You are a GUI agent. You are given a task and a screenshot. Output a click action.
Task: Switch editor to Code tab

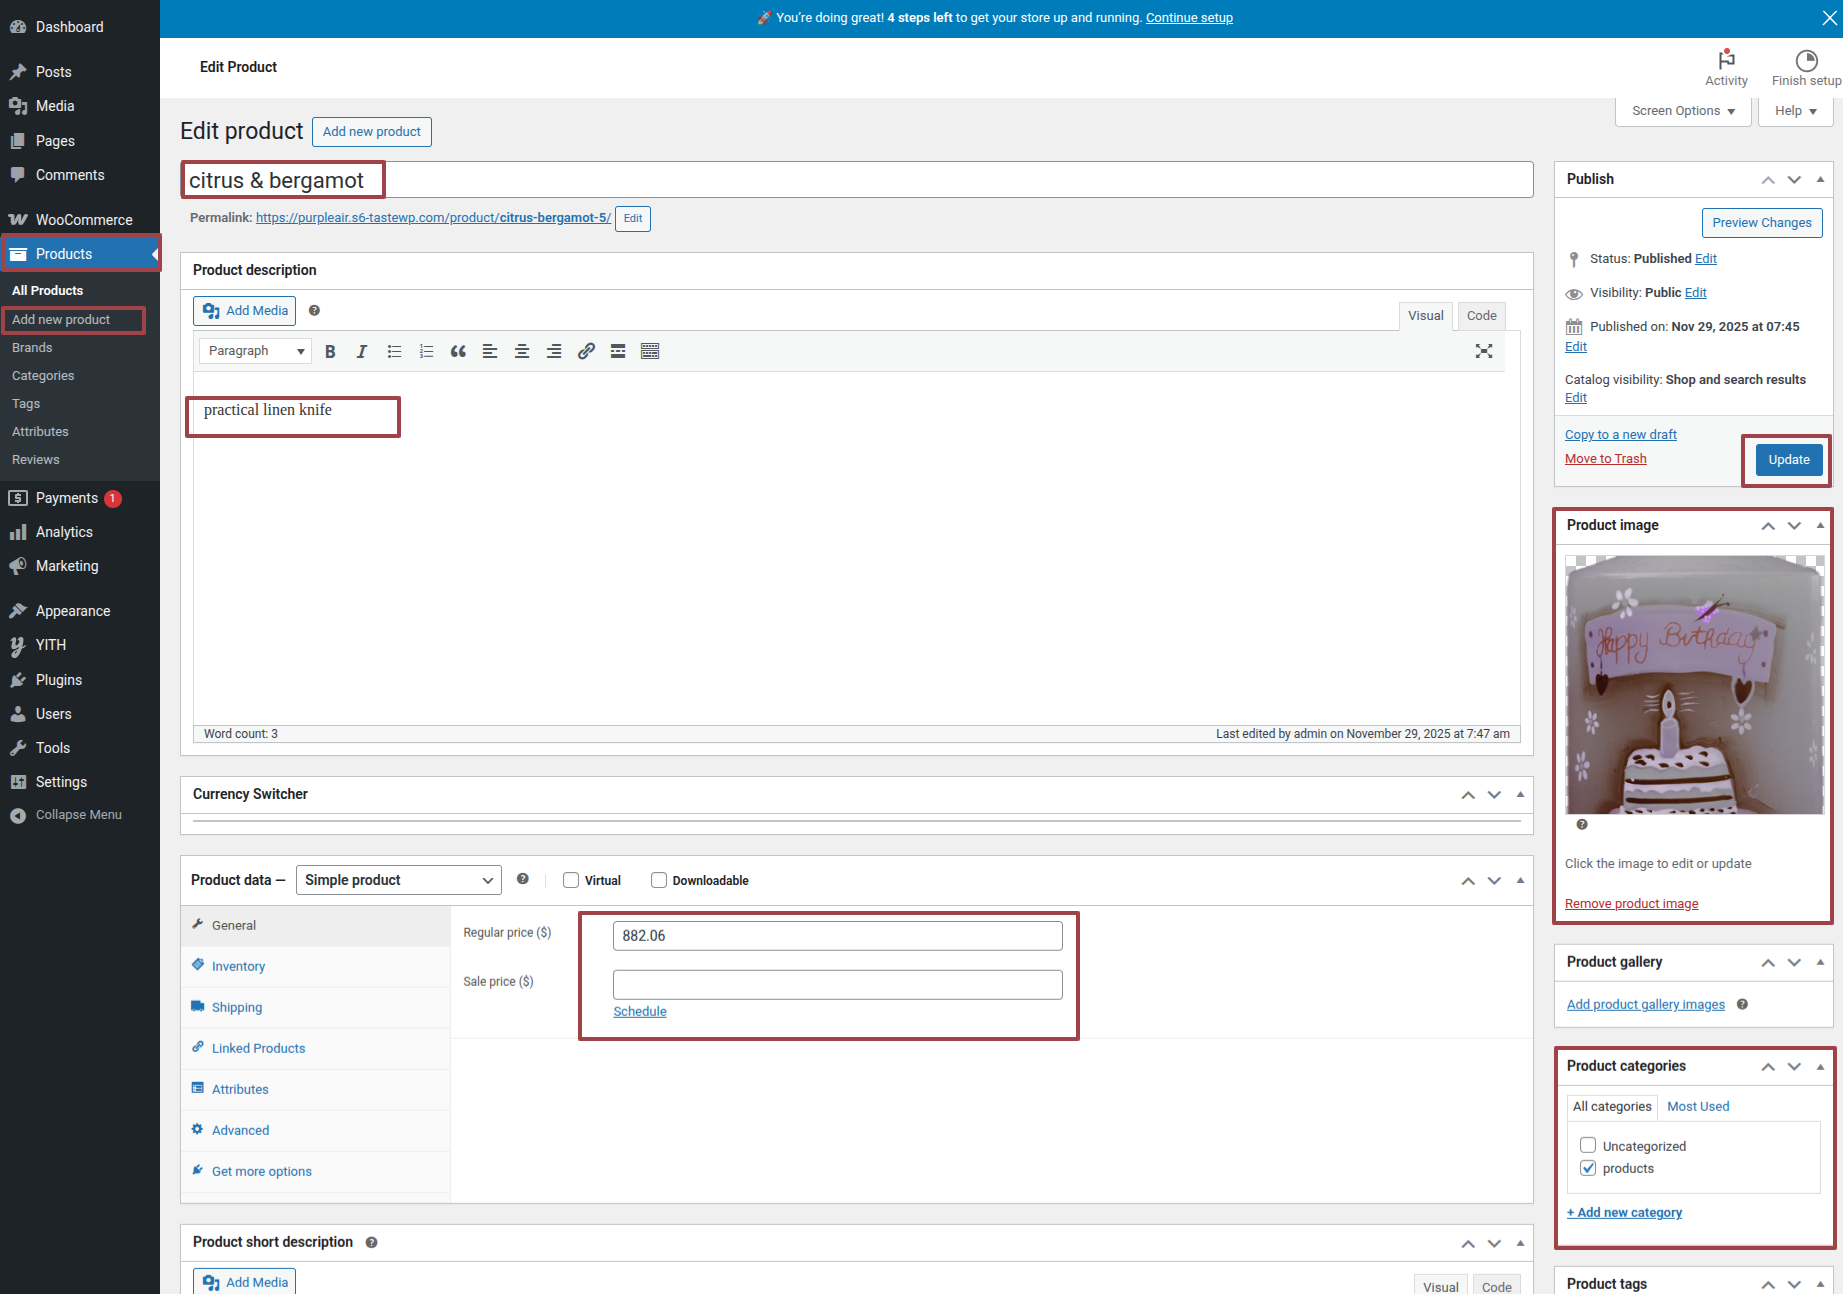pyautogui.click(x=1481, y=316)
